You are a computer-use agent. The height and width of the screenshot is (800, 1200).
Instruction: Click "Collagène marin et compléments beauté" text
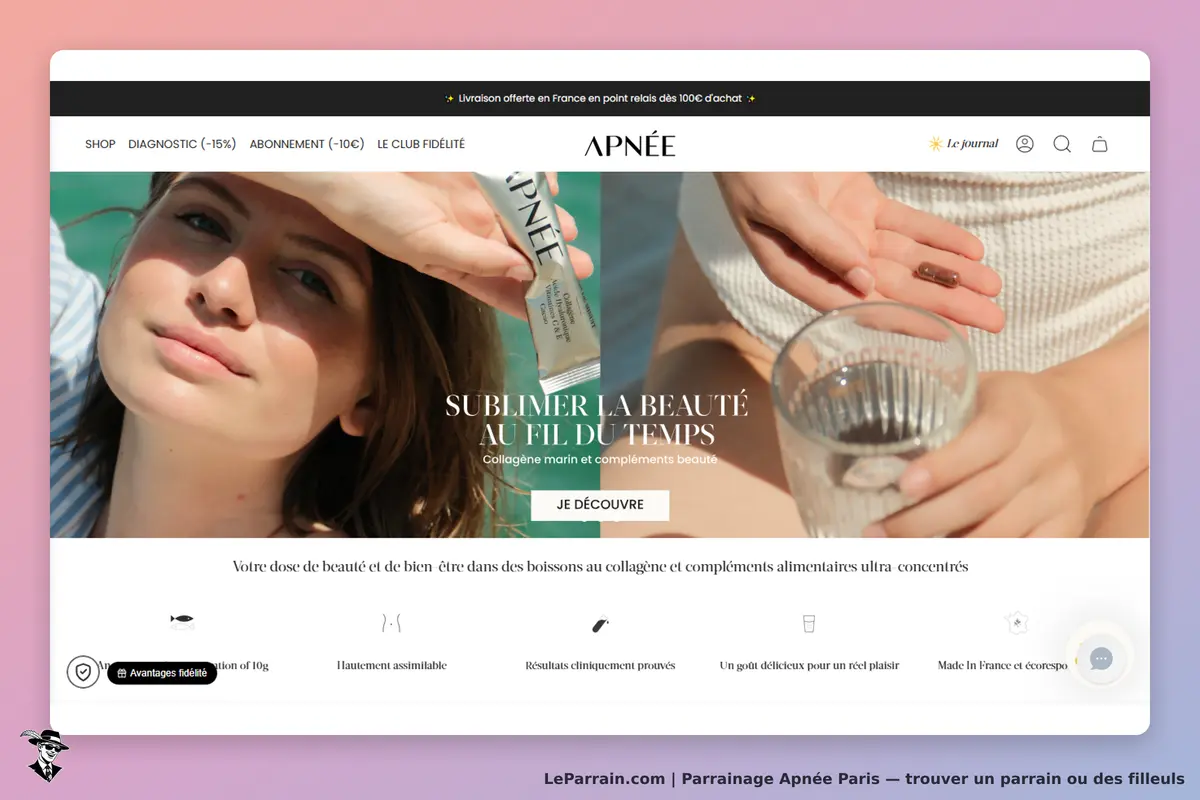pyautogui.click(x=600, y=460)
